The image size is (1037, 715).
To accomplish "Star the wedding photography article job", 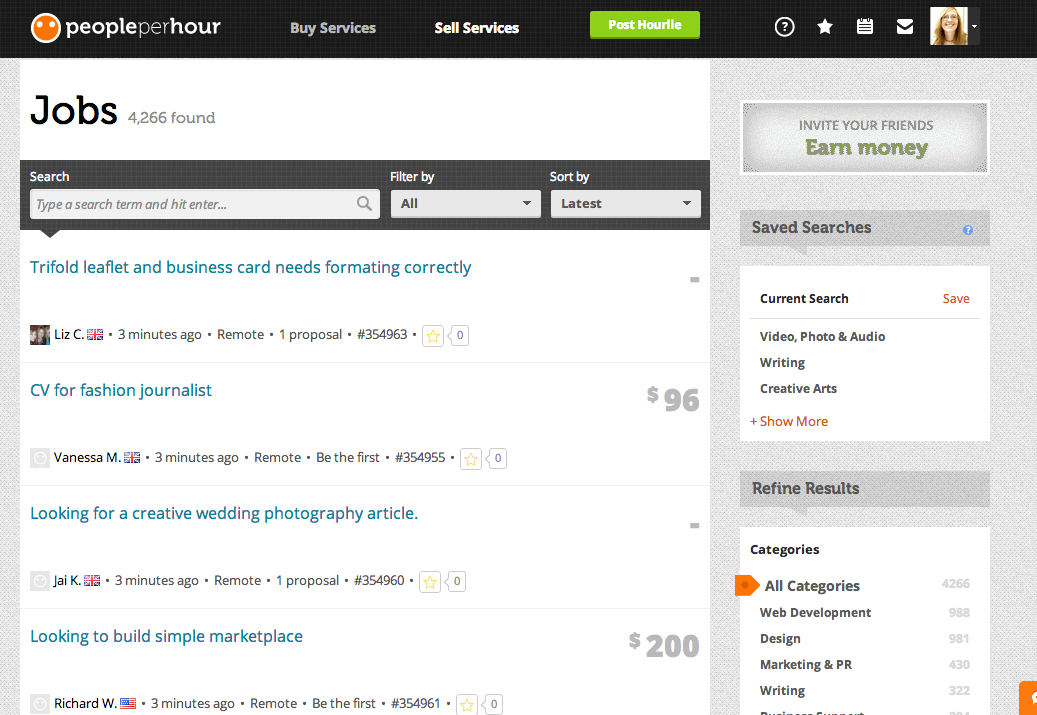I will 430,581.
